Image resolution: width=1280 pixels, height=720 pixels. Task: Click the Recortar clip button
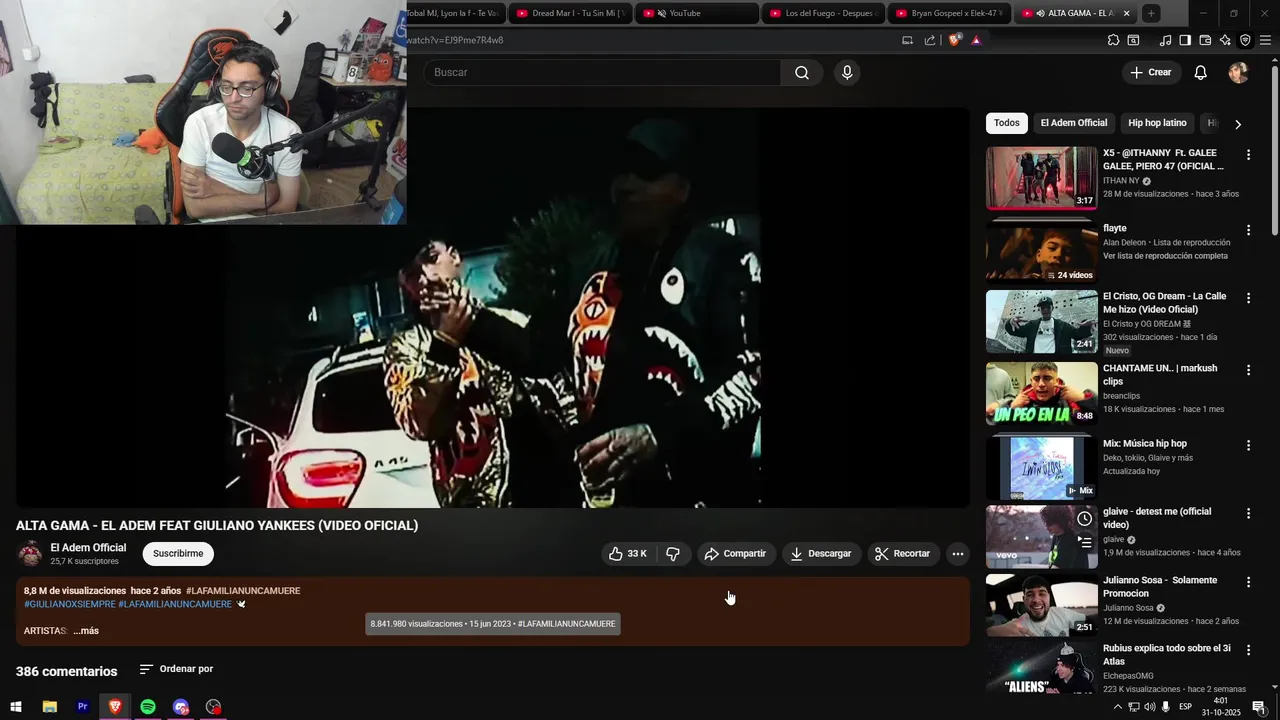point(903,554)
